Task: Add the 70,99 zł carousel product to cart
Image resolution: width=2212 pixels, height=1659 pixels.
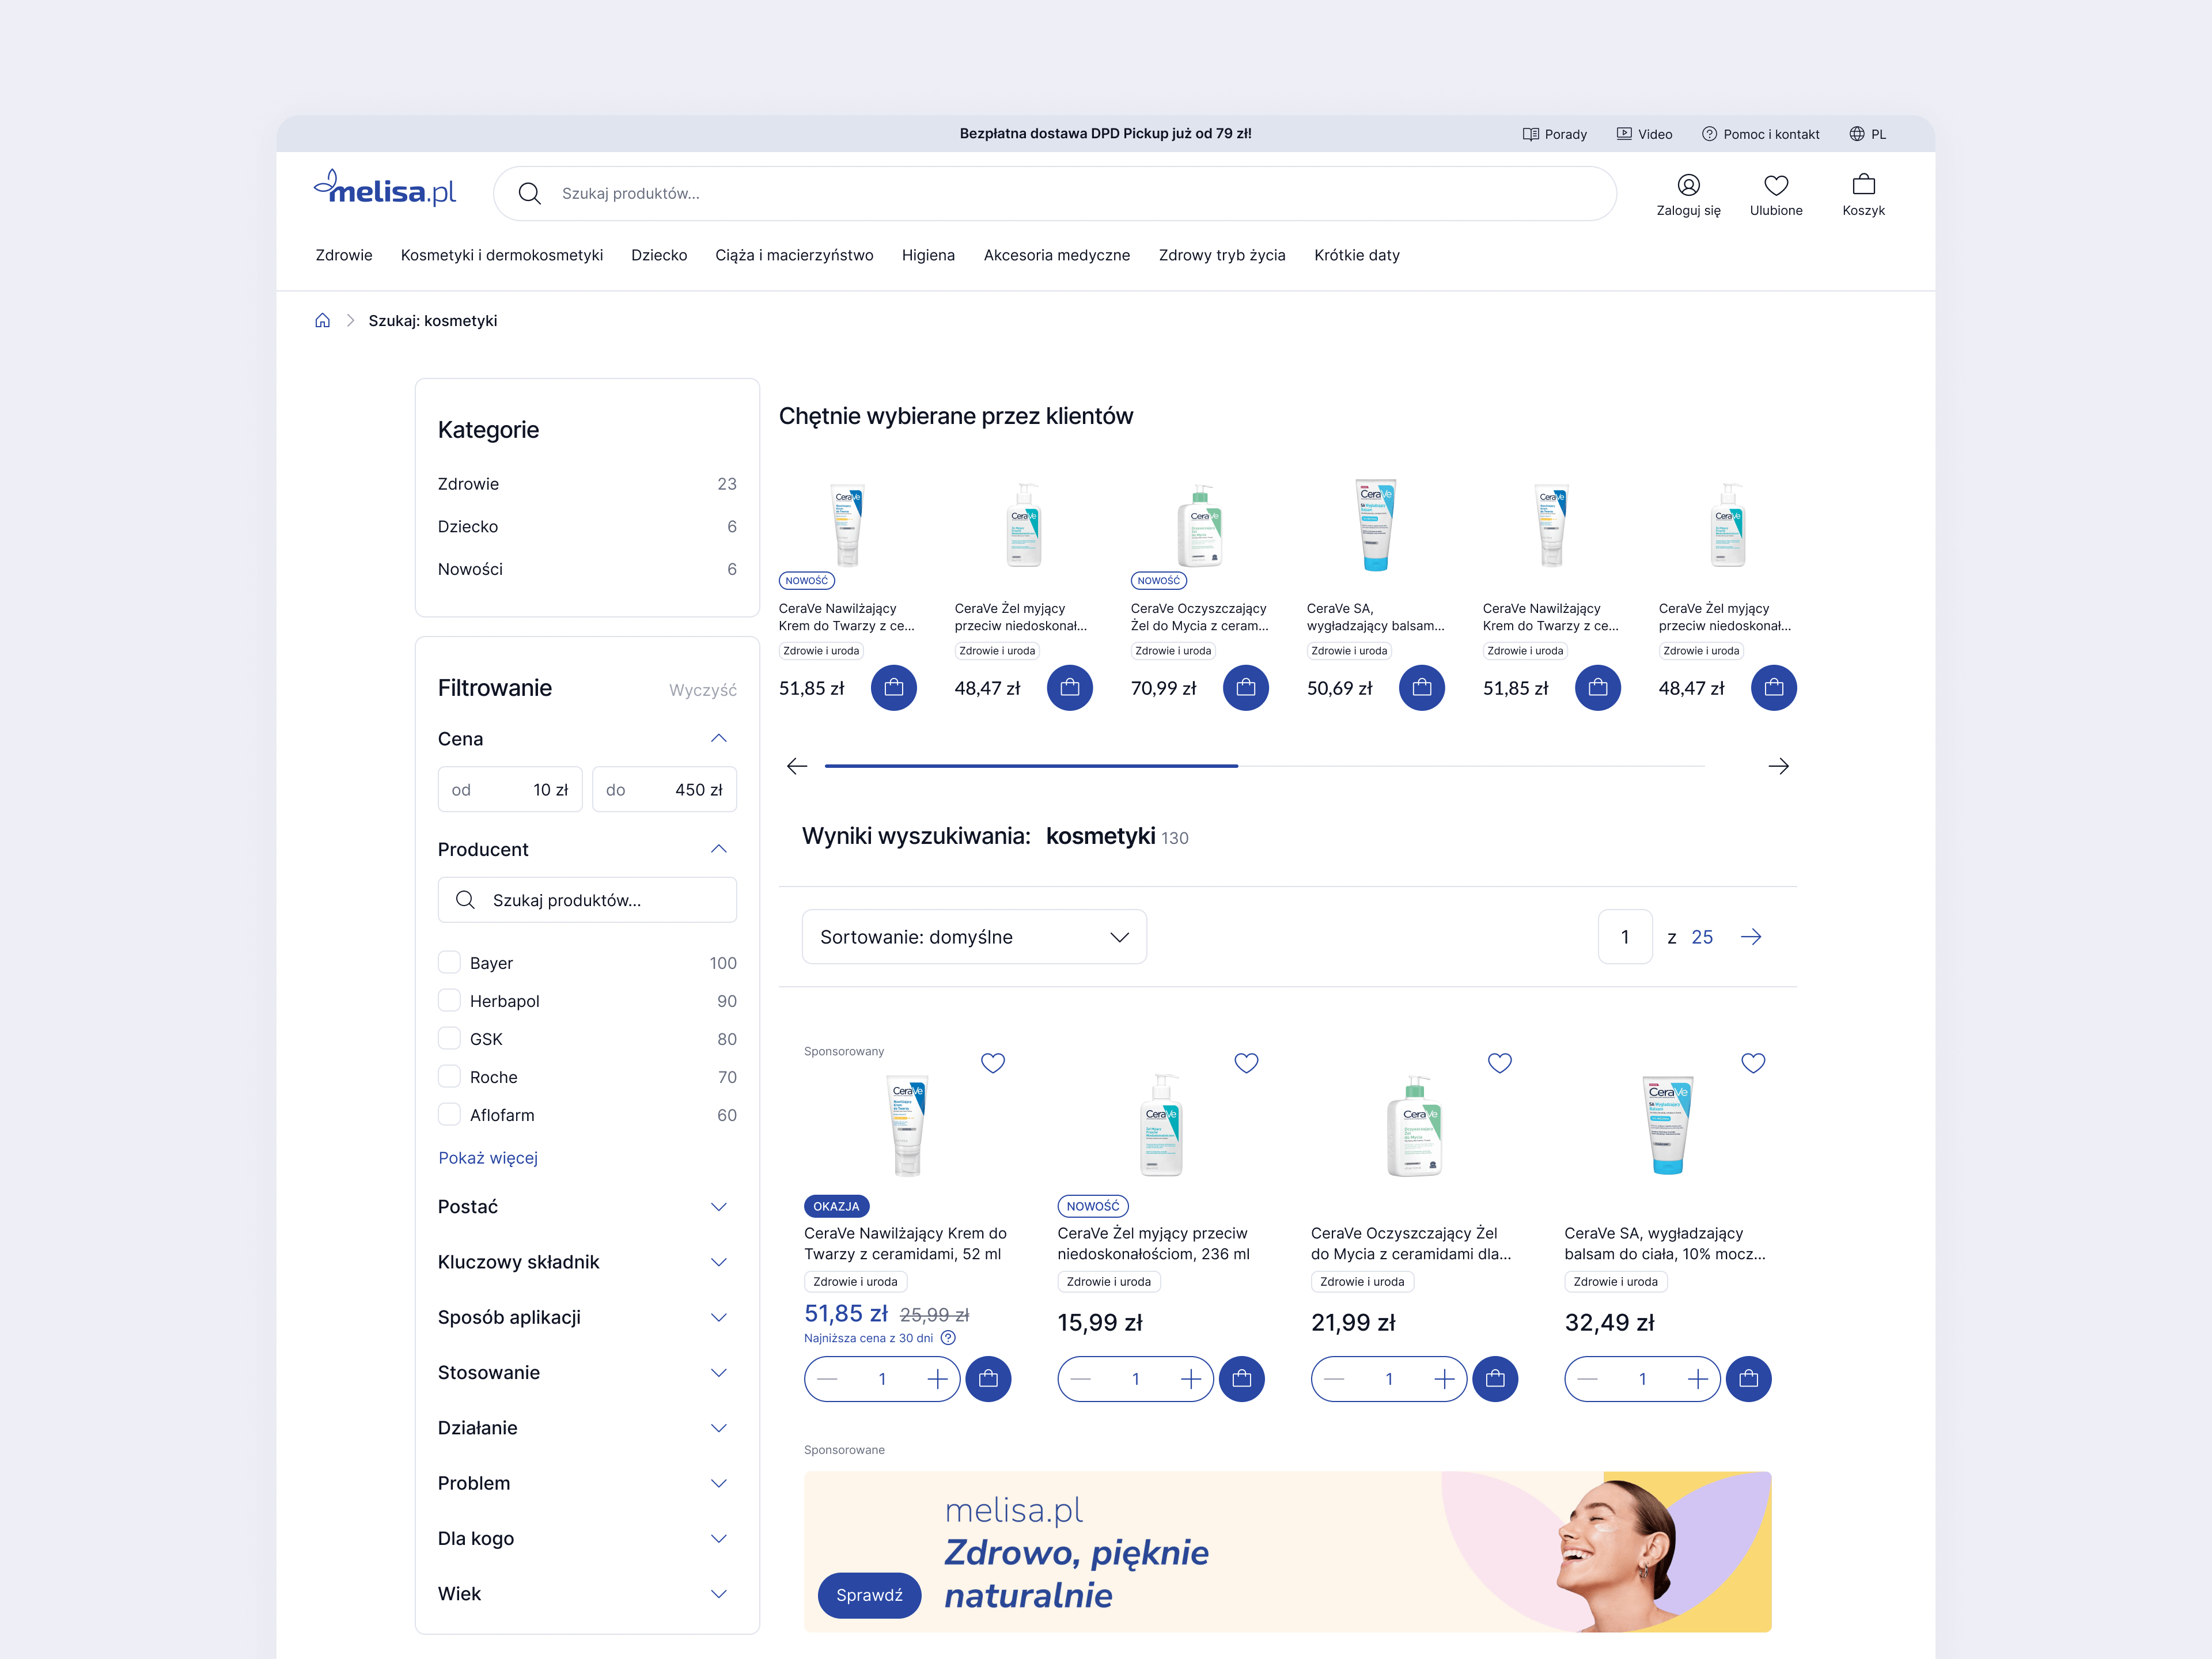Action: click(x=1245, y=688)
